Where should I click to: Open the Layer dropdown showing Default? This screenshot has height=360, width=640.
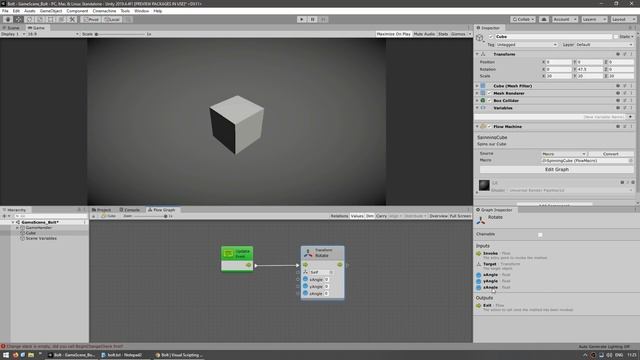pyautogui.click(x=604, y=44)
